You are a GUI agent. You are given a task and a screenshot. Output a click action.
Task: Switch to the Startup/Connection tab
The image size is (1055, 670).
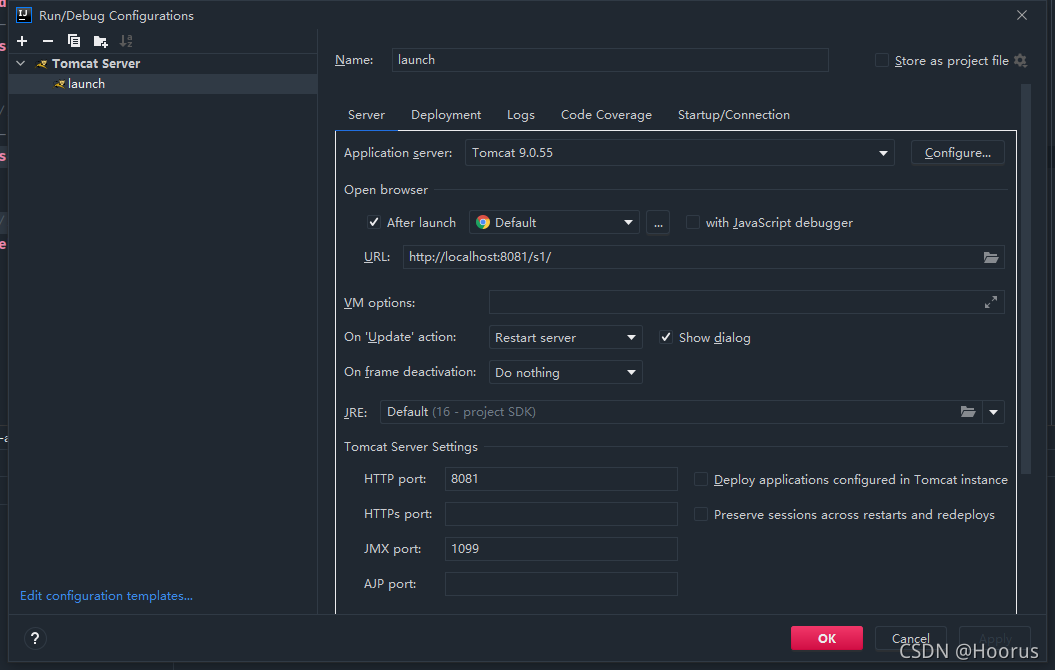(x=733, y=115)
